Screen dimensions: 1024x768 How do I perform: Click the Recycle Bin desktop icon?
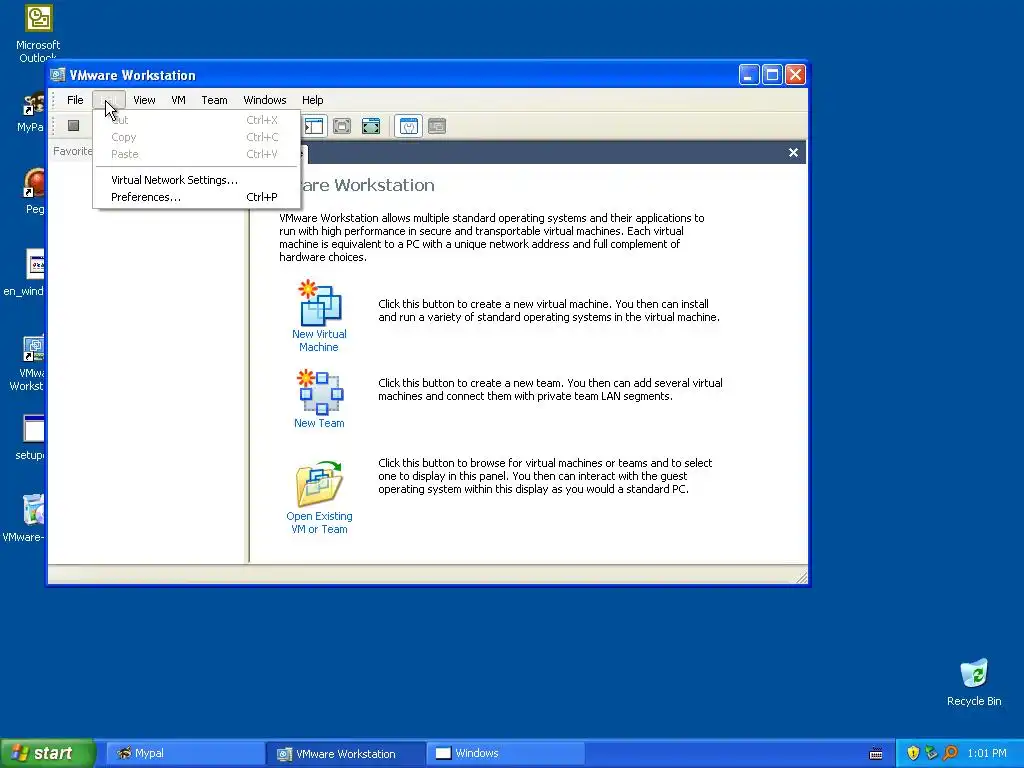974,673
